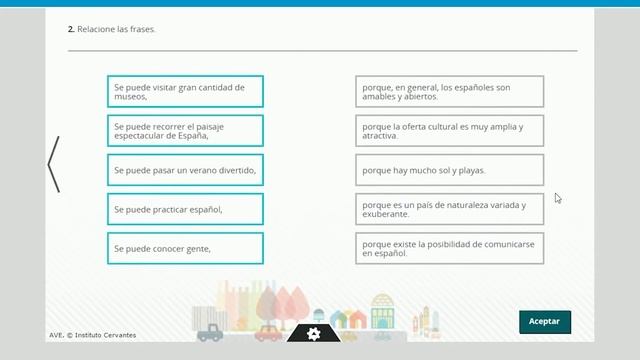Select 'Se puede conocer gente,' box

pyautogui.click(x=185, y=248)
